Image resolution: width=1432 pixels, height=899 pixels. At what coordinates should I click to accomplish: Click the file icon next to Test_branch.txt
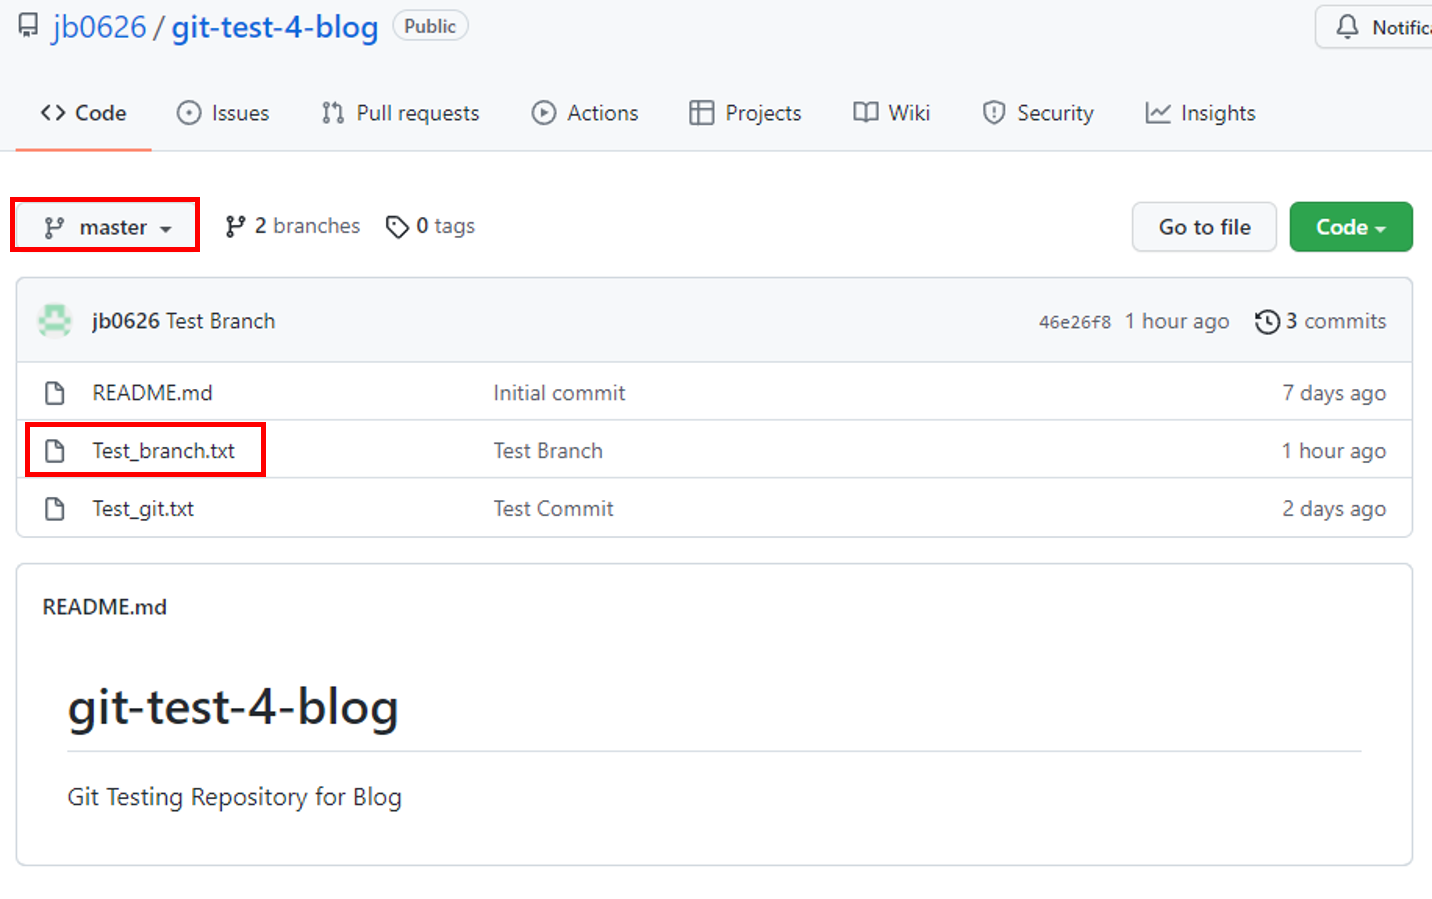(55, 451)
